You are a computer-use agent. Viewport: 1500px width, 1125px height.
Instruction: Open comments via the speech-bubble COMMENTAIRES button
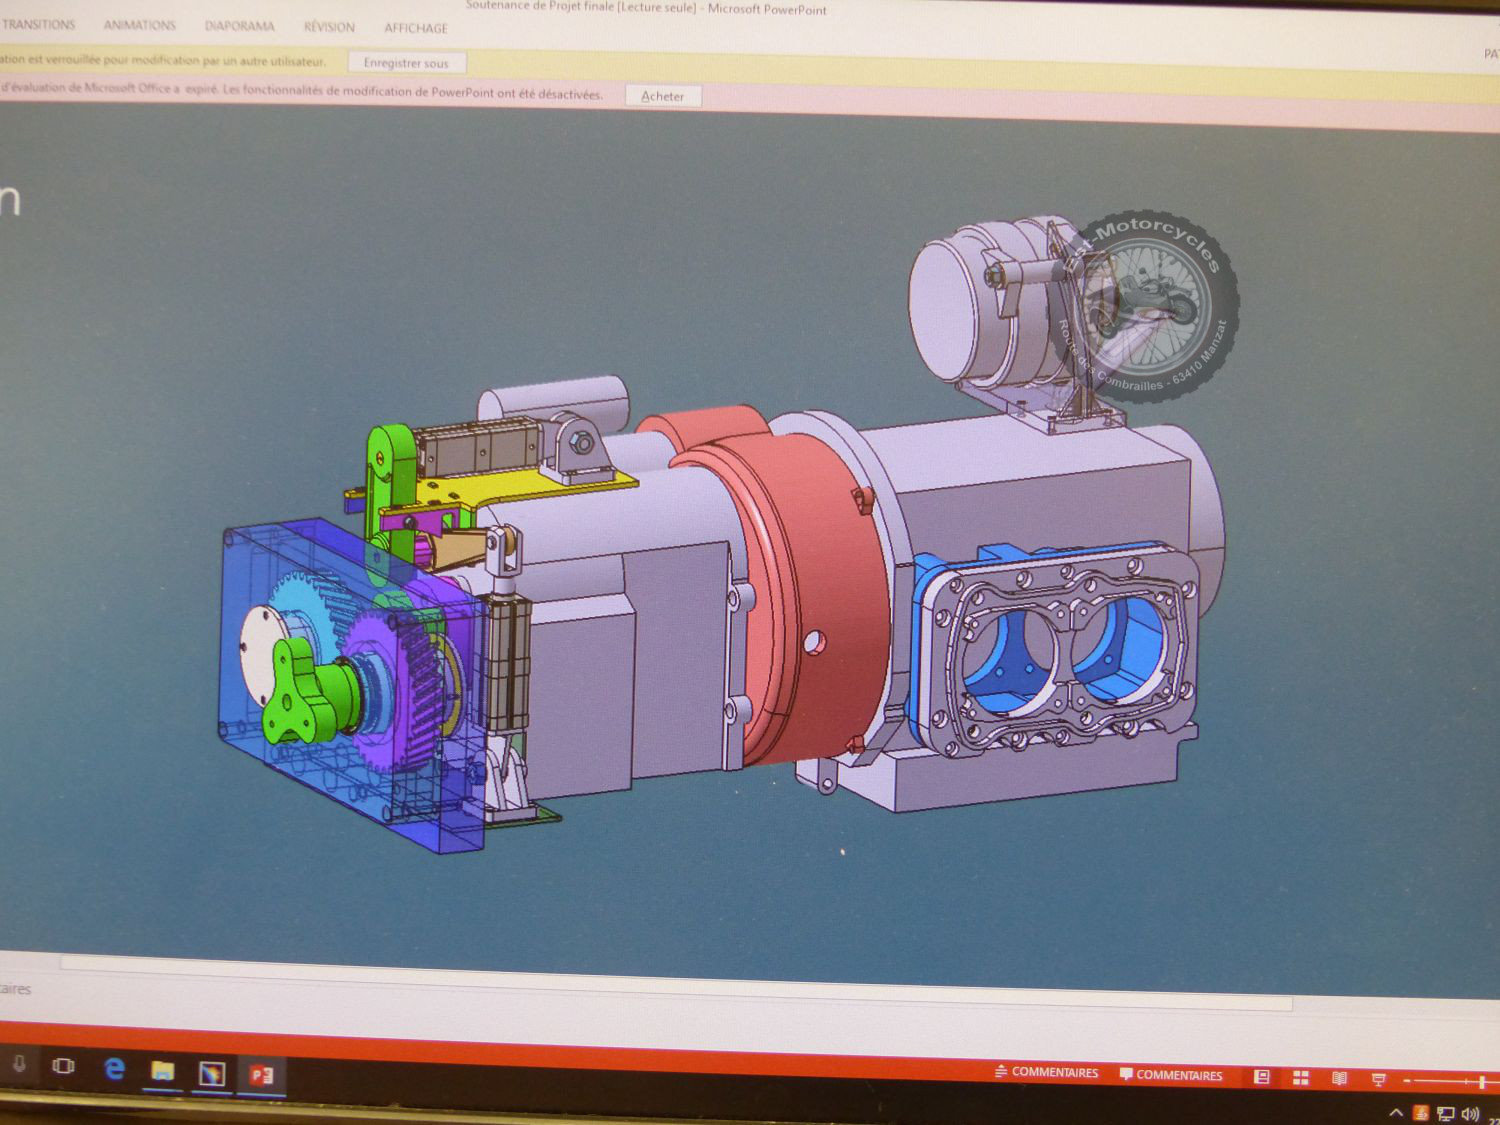point(1171,1075)
